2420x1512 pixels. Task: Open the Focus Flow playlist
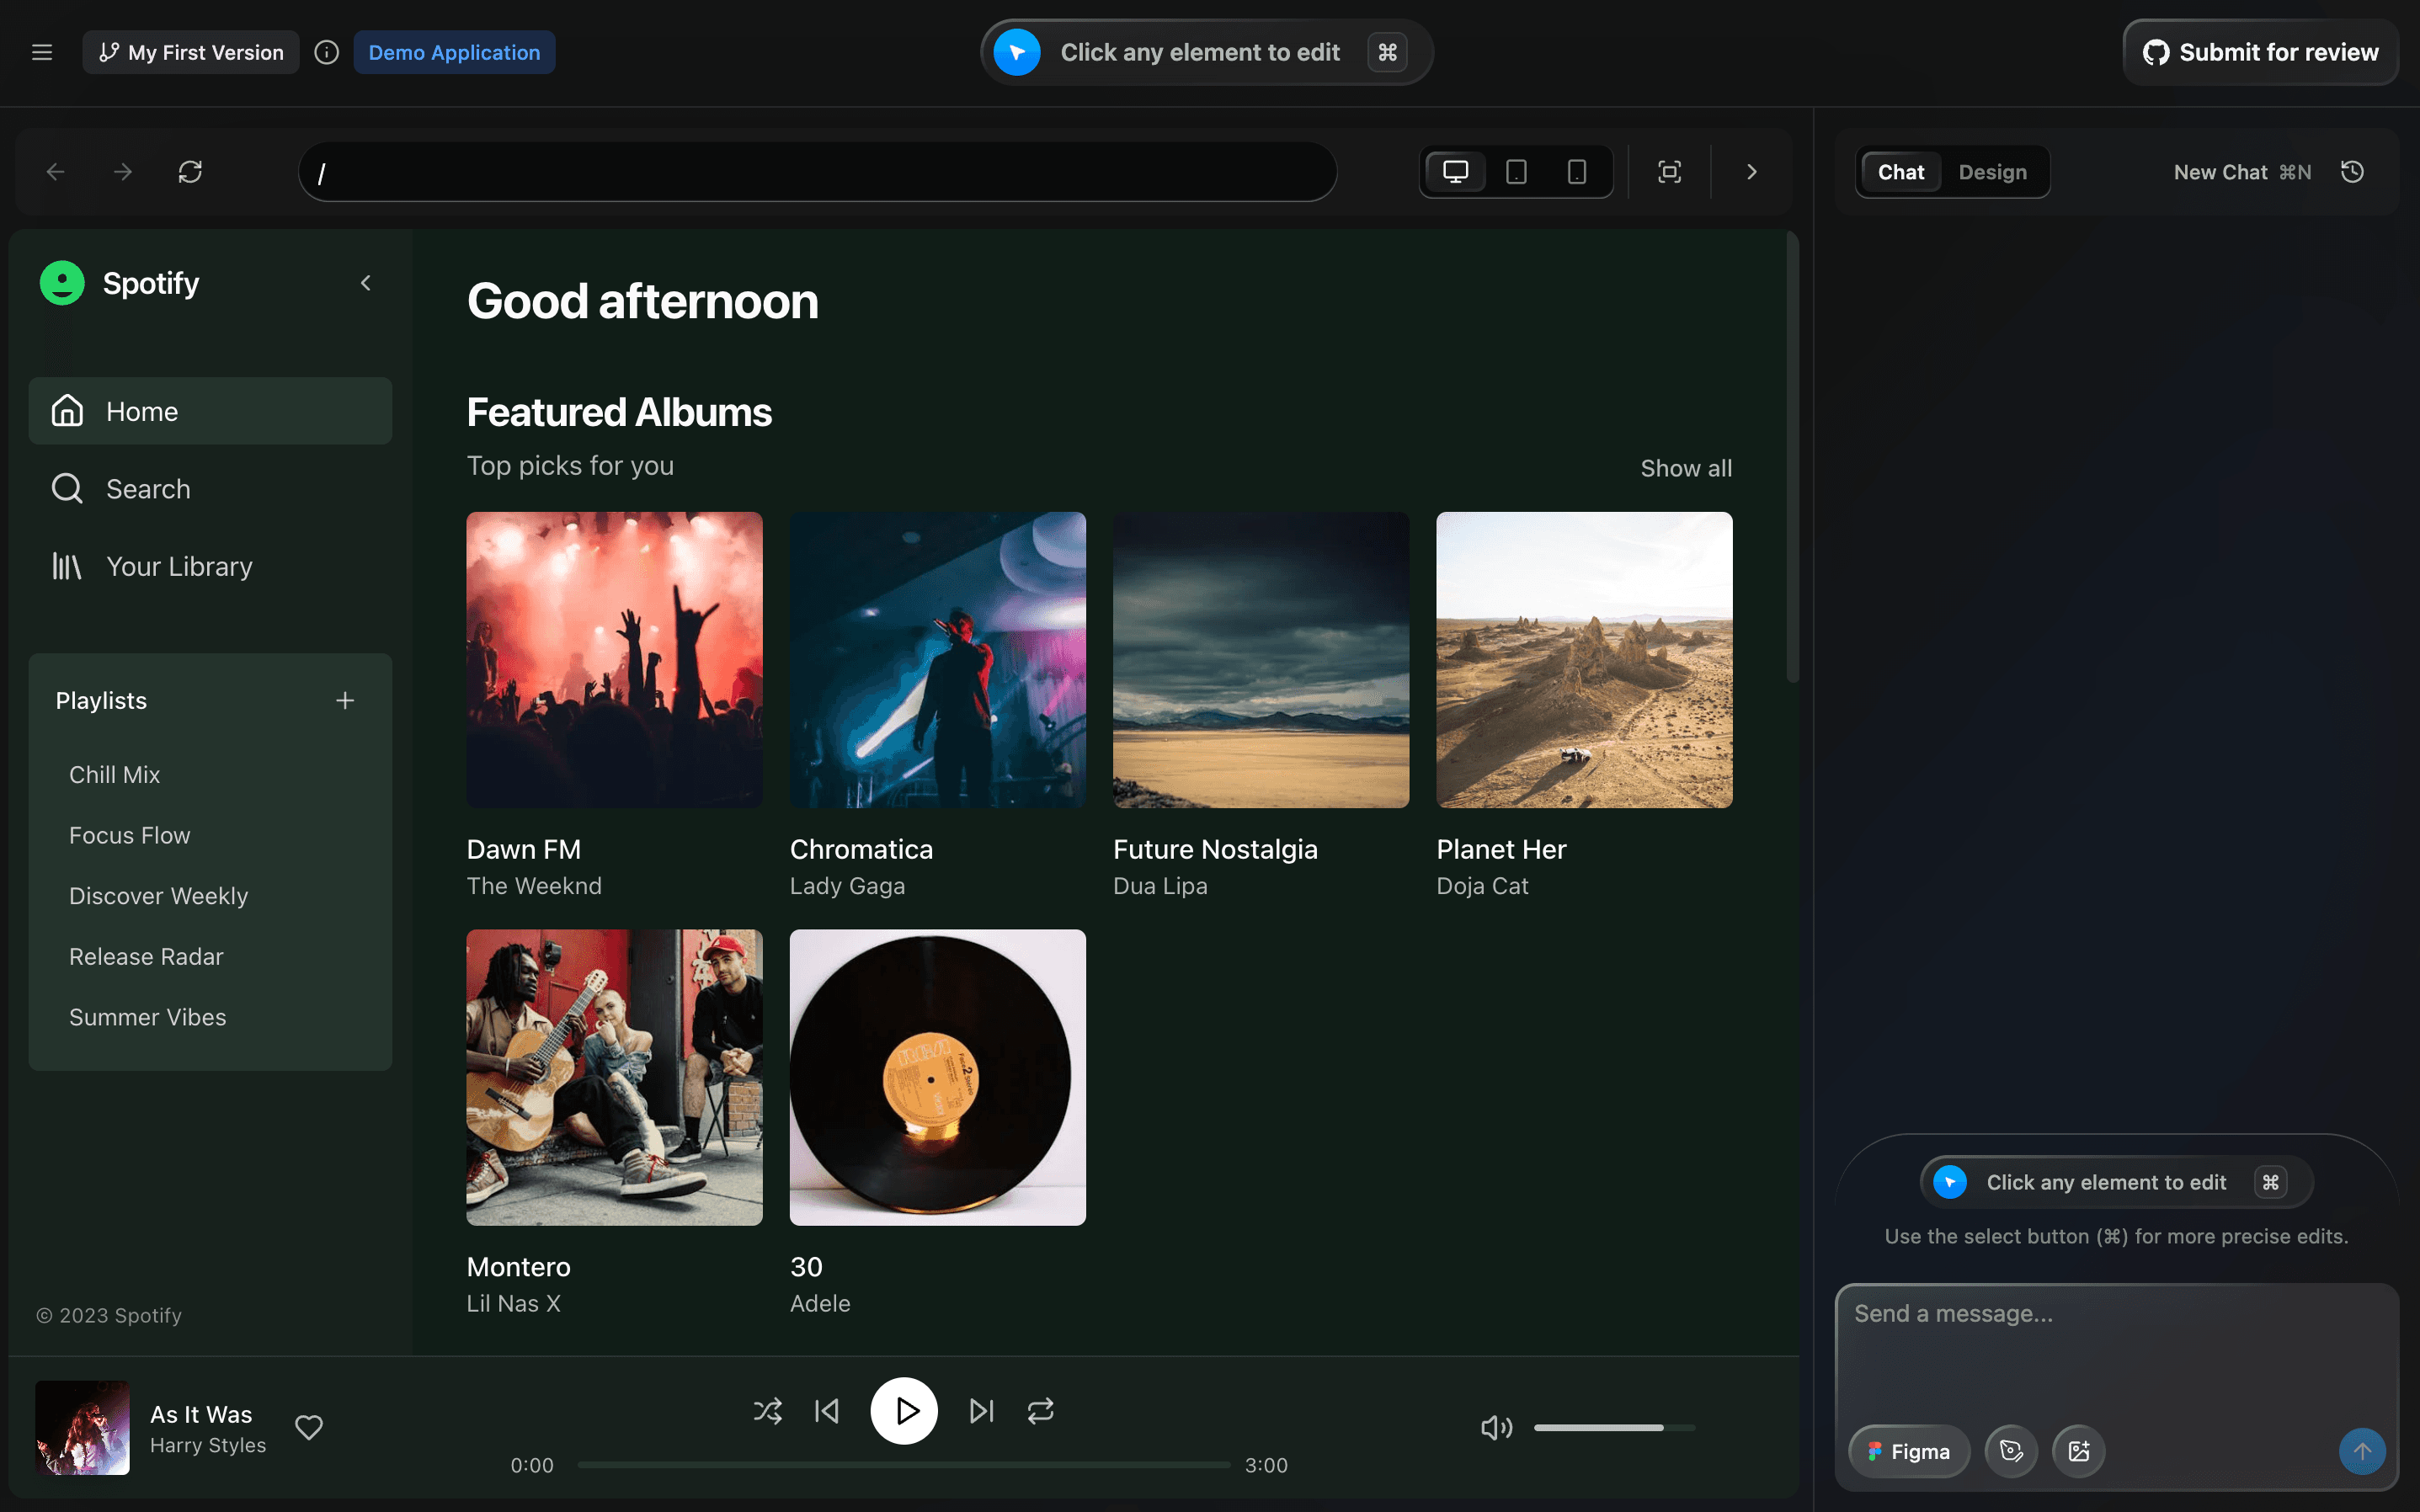coord(129,835)
